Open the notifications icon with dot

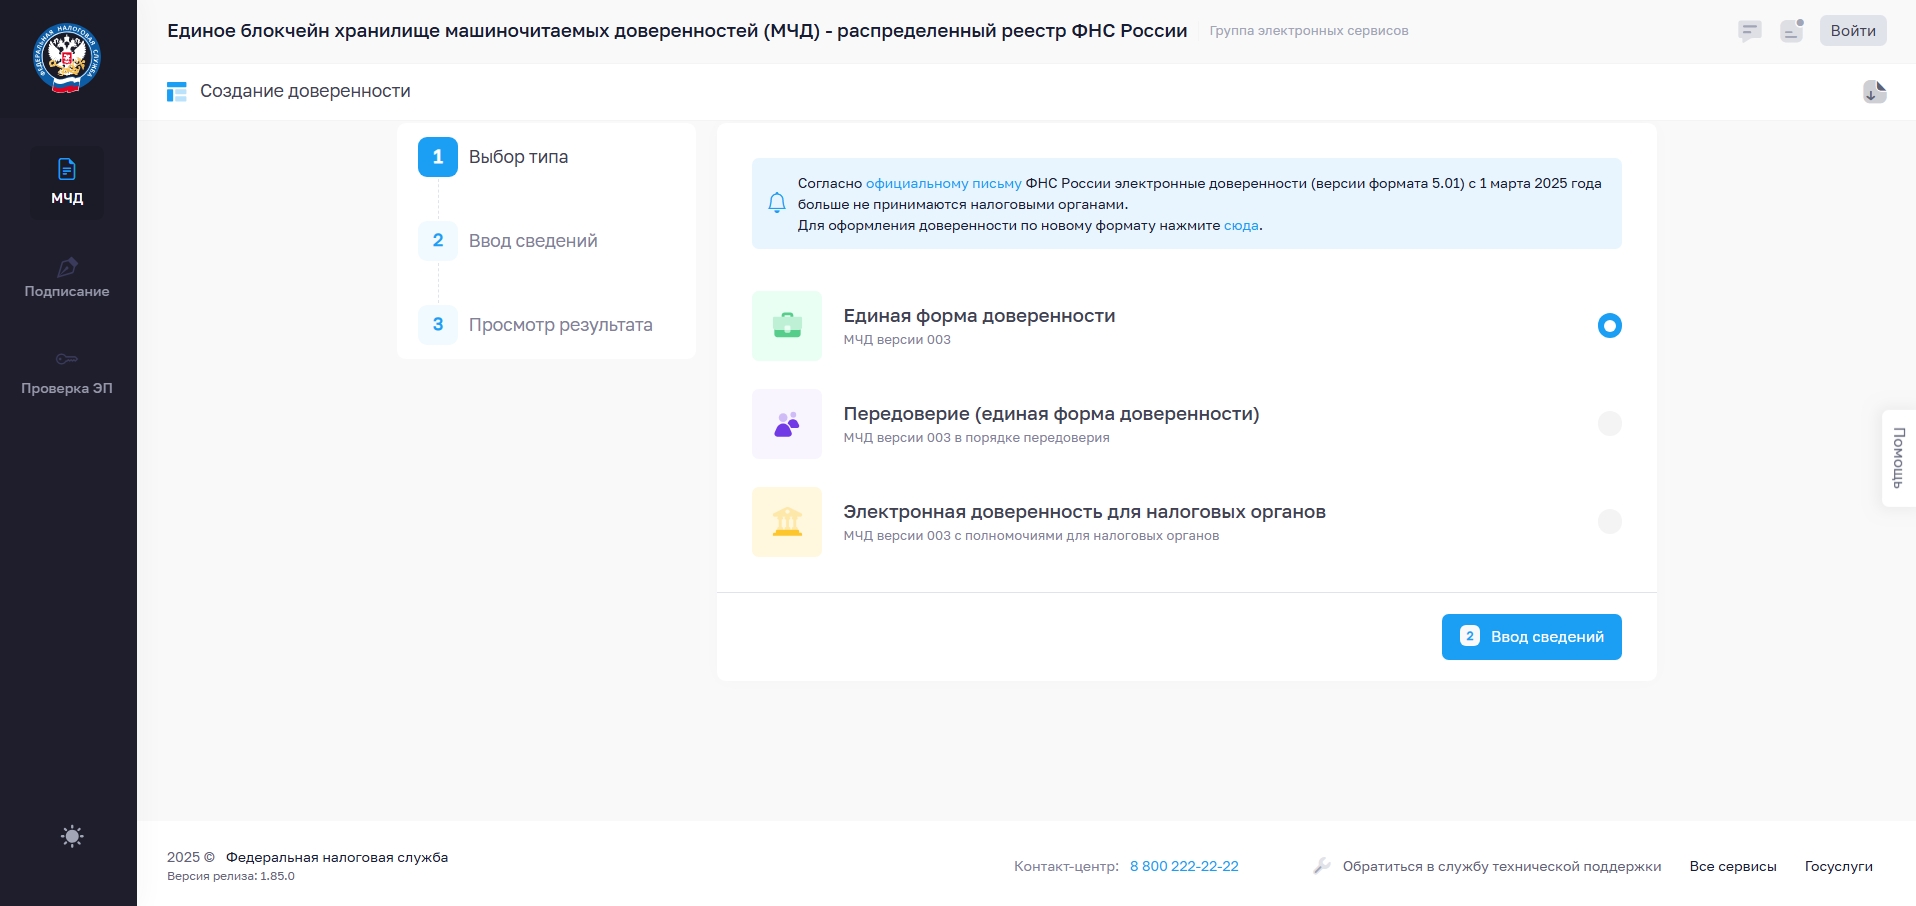tap(1791, 31)
